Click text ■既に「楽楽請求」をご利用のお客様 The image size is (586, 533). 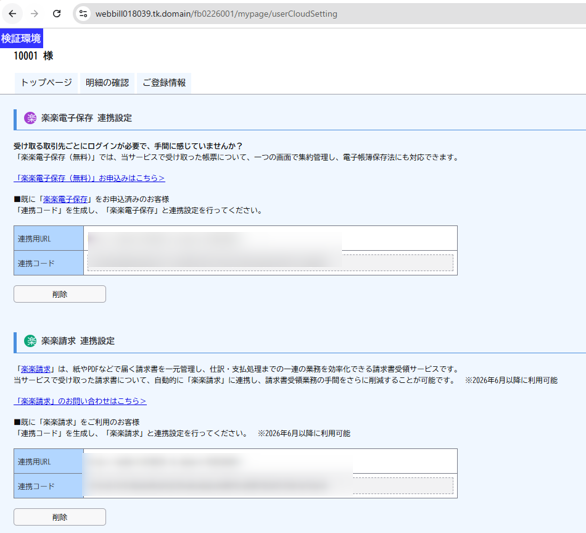point(77,422)
